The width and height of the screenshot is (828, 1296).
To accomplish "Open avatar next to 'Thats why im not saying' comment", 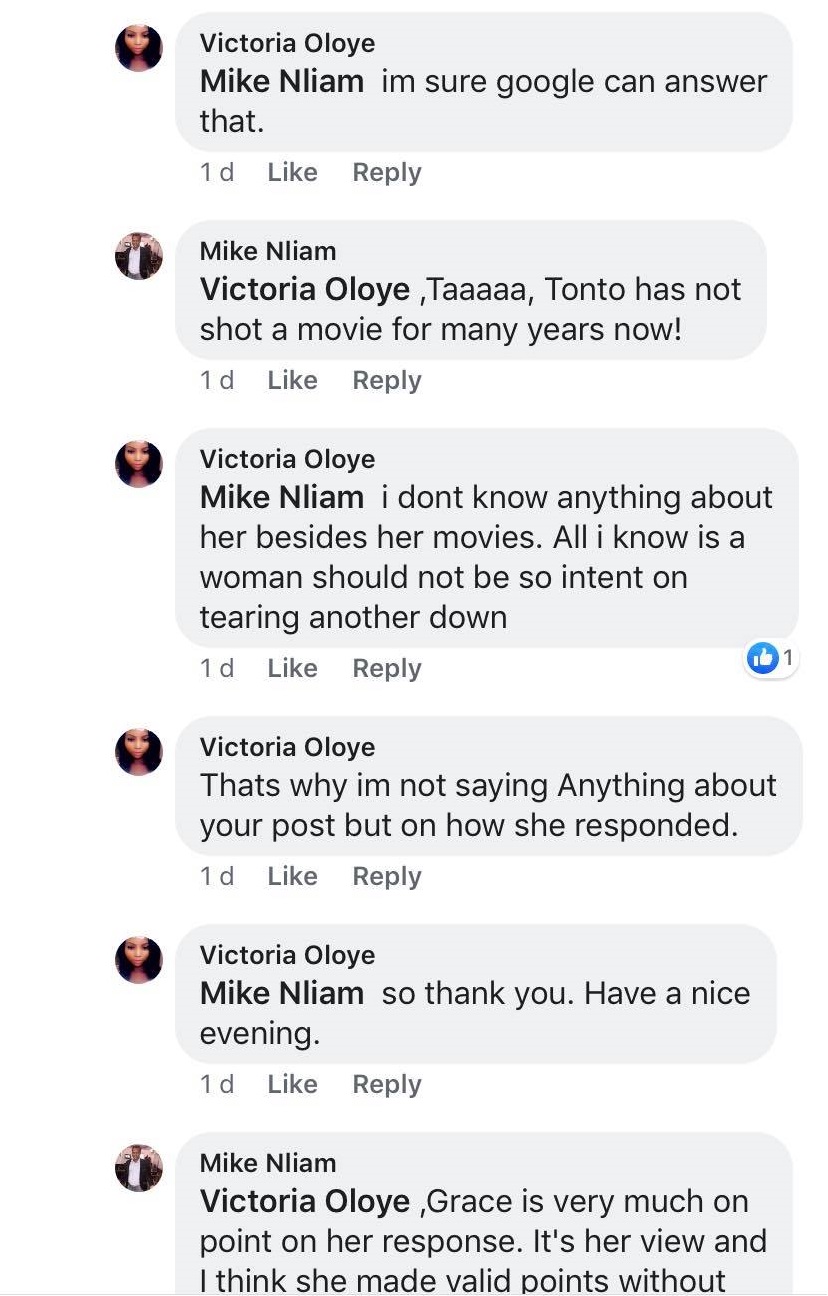I will pyautogui.click(x=139, y=752).
